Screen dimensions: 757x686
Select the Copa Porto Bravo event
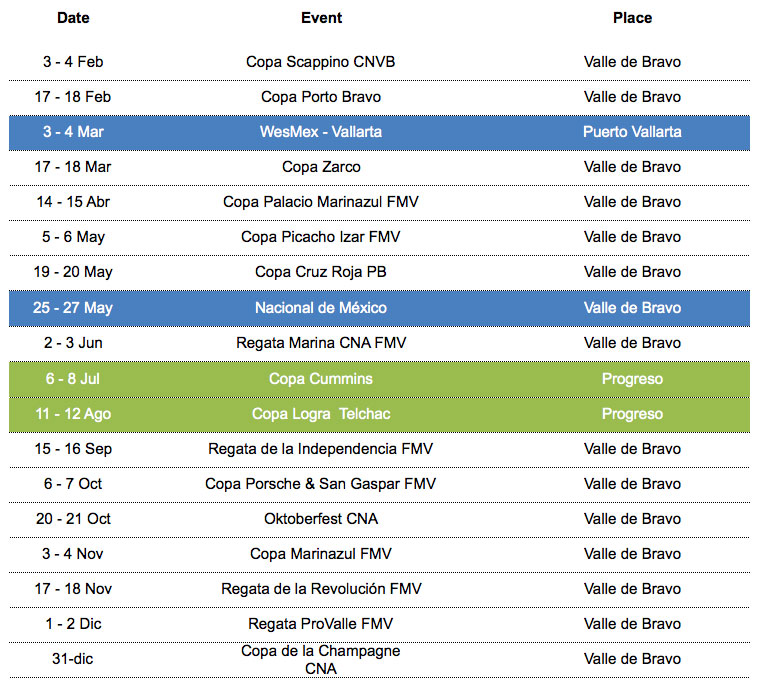coord(321,97)
